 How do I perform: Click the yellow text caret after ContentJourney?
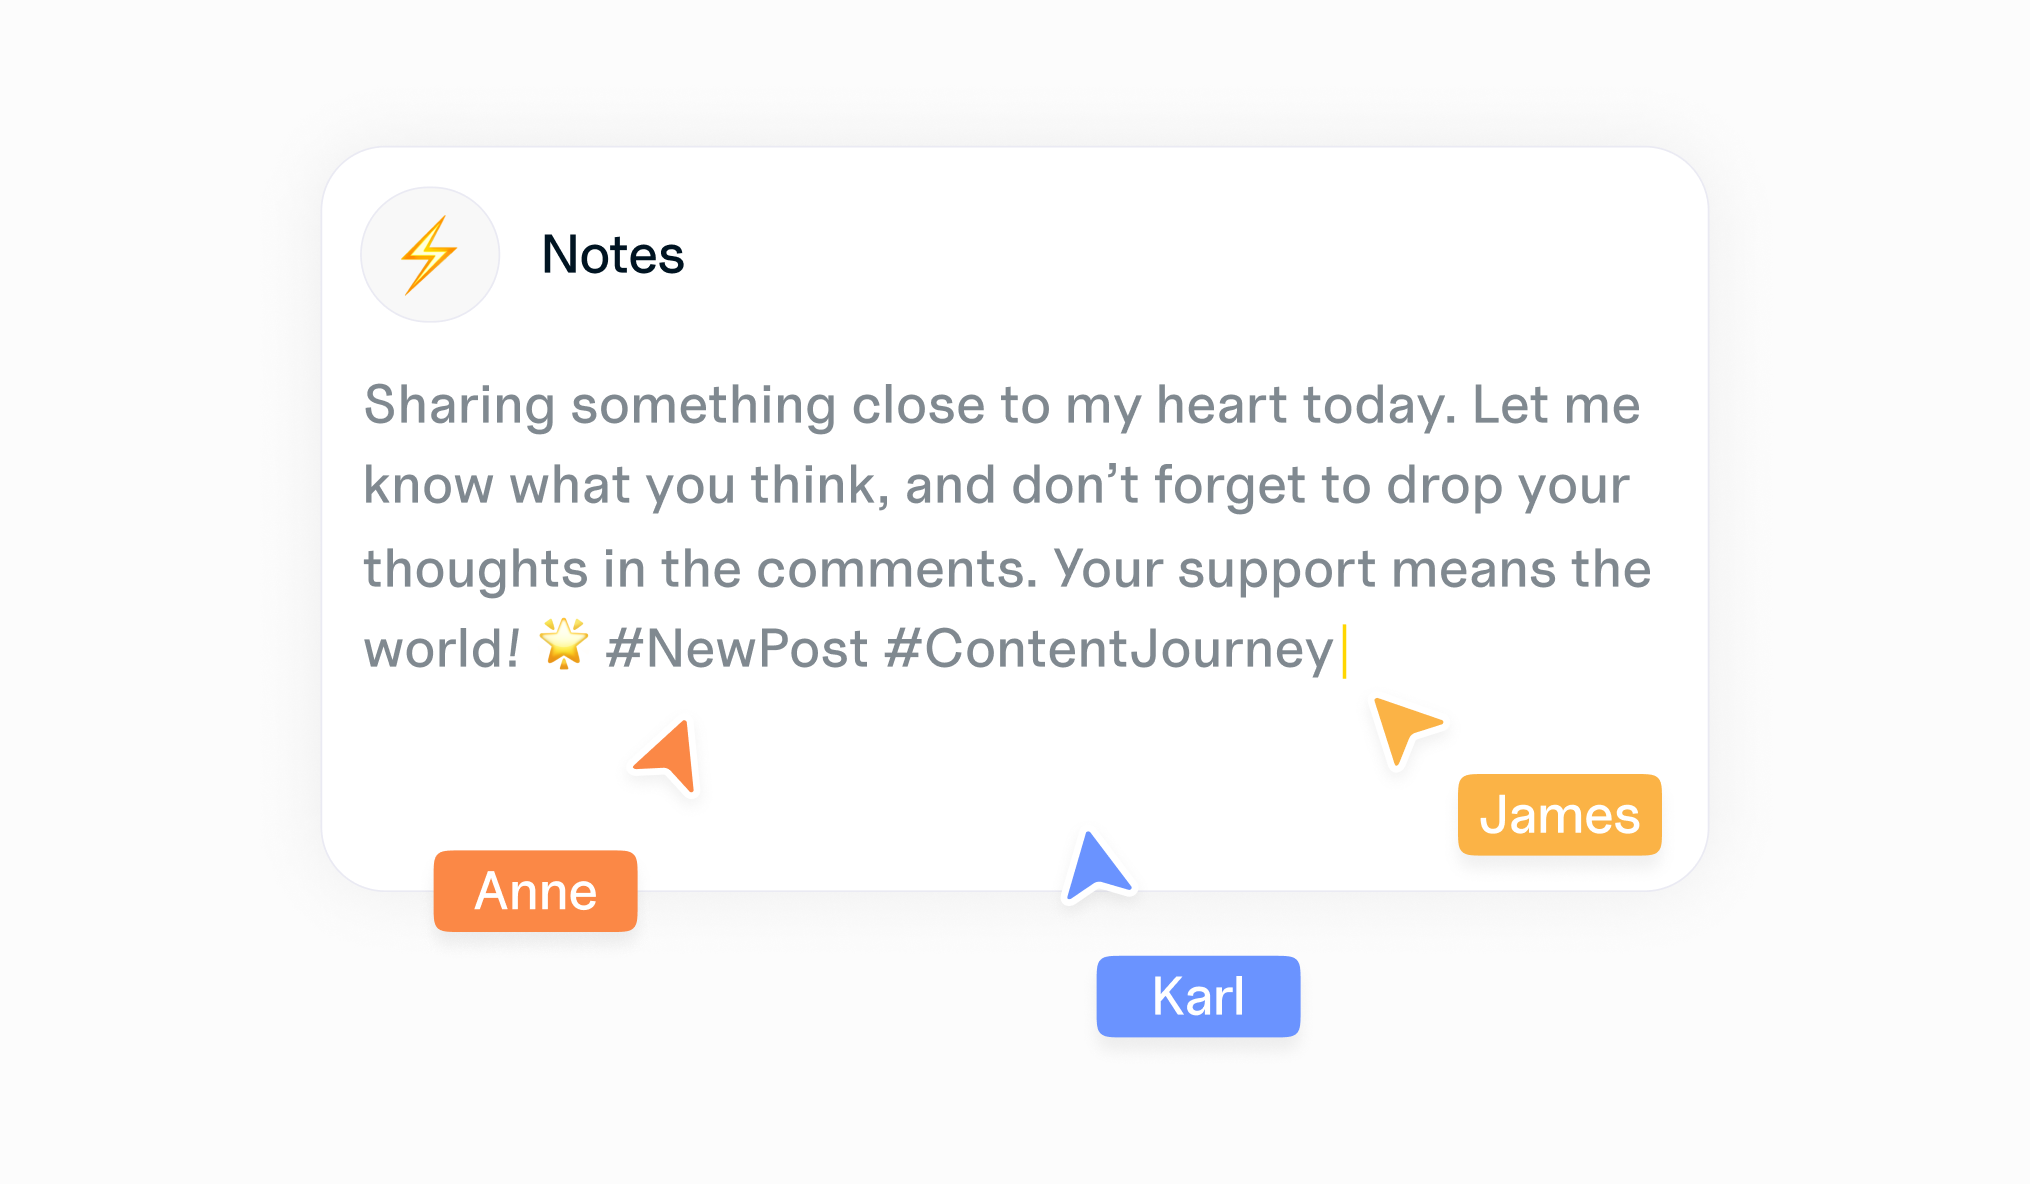click(x=1345, y=650)
